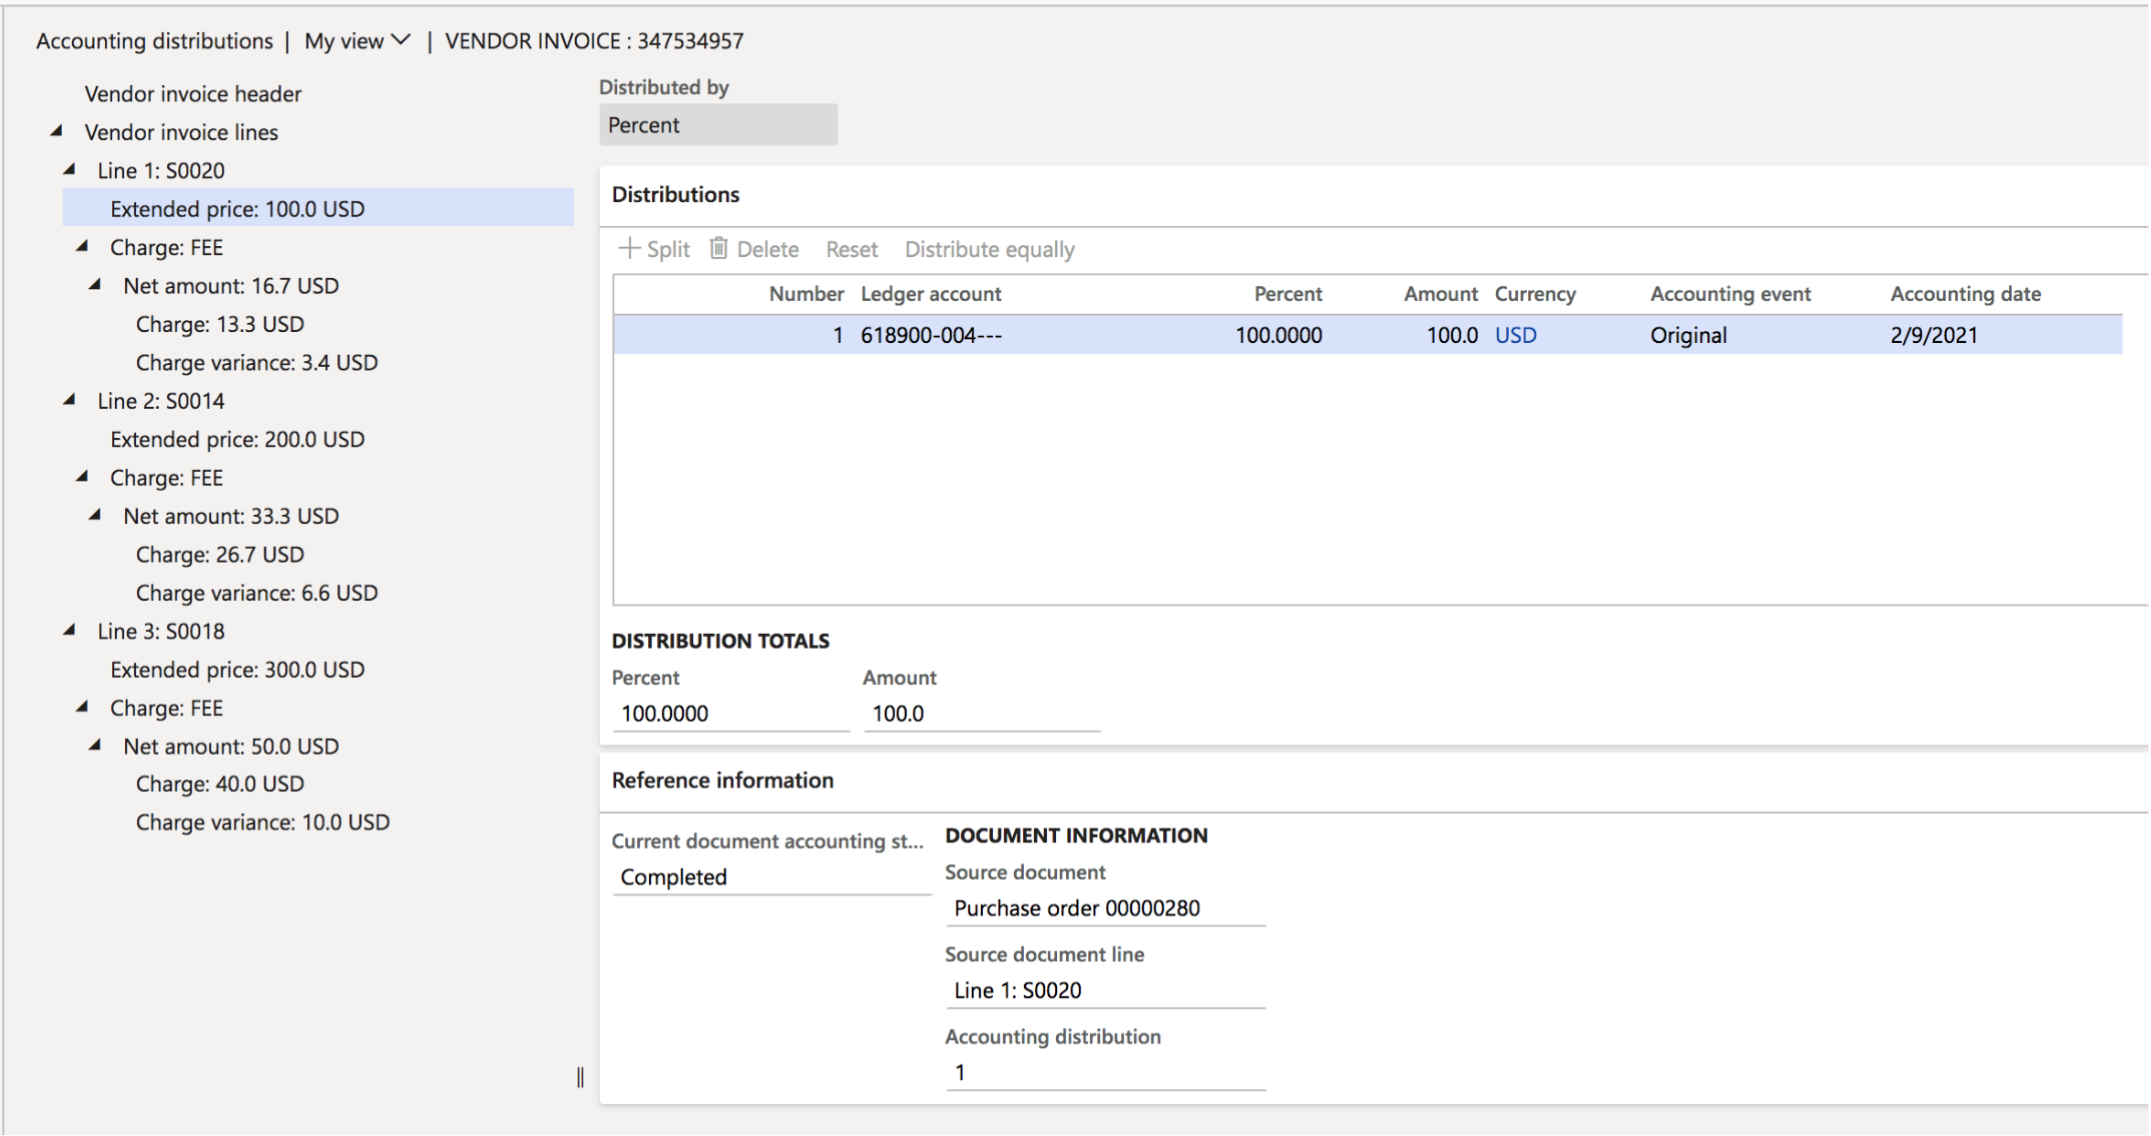The image size is (2151, 1136).
Task: Sort by the Amount column header
Action: 1440,294
